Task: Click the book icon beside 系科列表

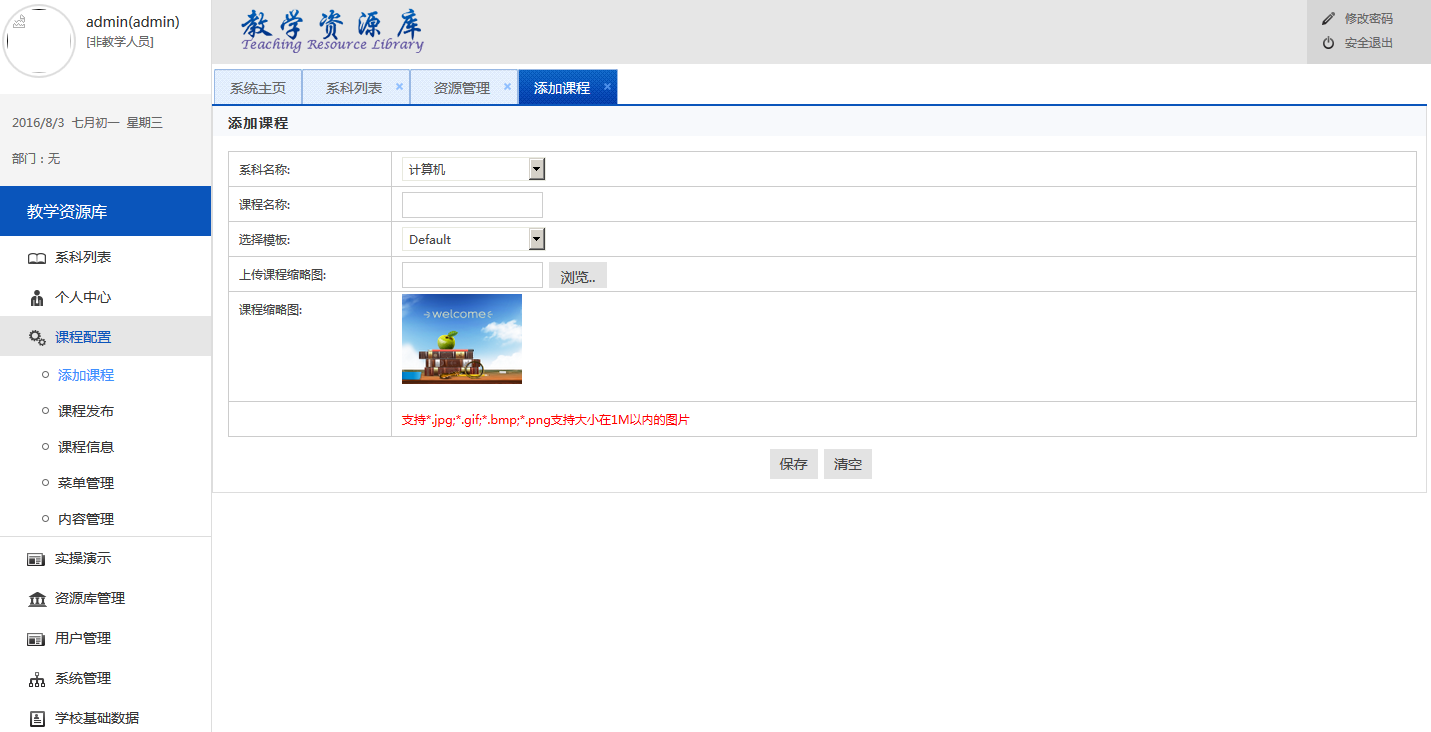Action: 37,258
